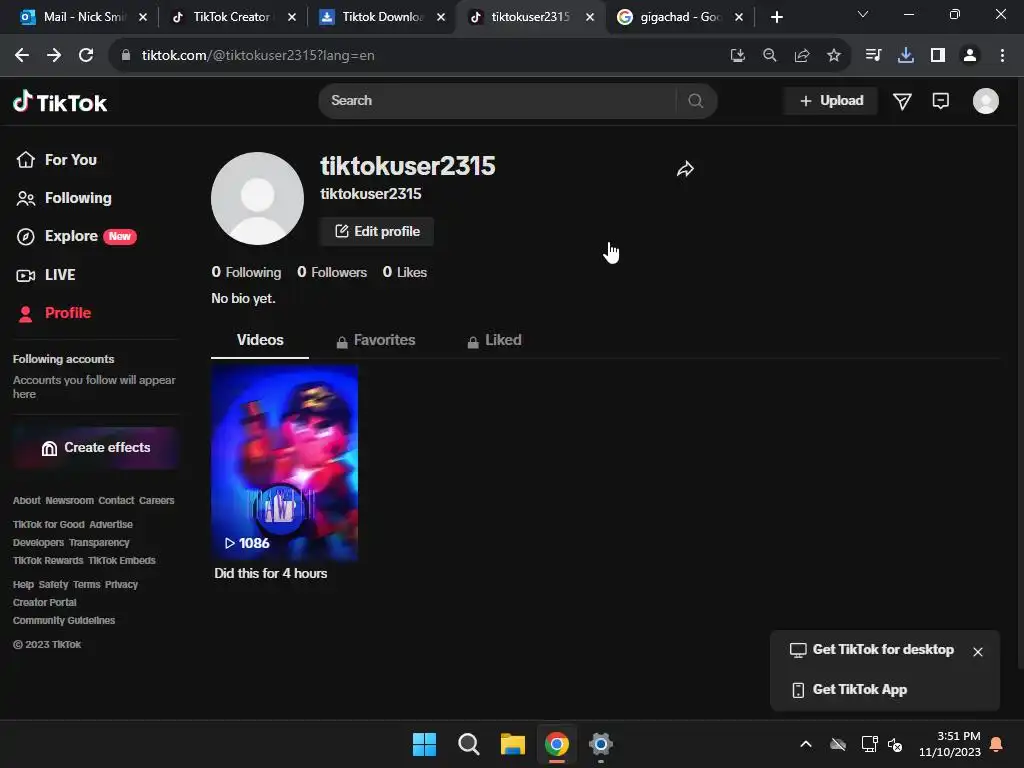
Task: Select the Liked tab
Action: click(494, 340)
